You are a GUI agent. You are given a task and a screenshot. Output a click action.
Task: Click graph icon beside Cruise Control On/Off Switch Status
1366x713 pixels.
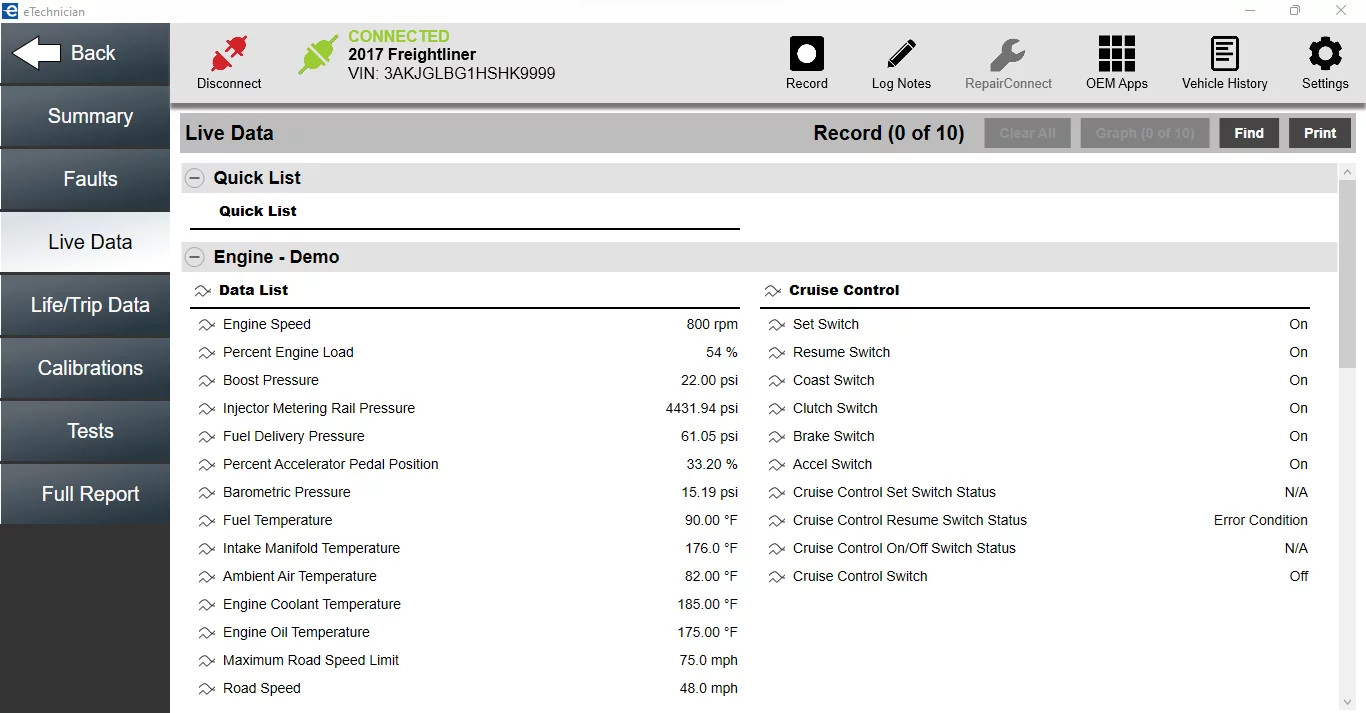(776, 549)
